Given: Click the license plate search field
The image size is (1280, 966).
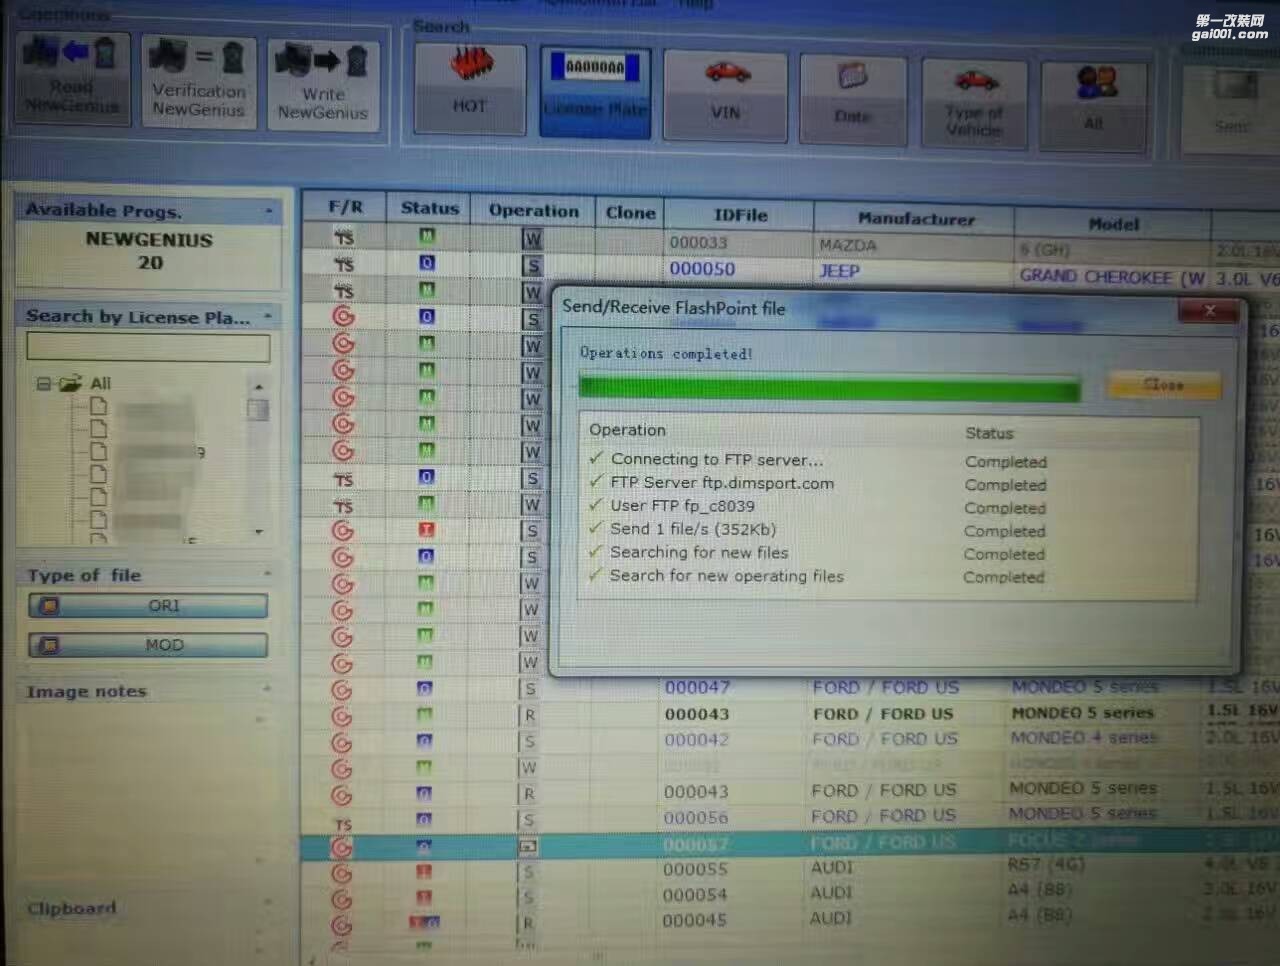Looking at the screenshot, I should 148,348.
